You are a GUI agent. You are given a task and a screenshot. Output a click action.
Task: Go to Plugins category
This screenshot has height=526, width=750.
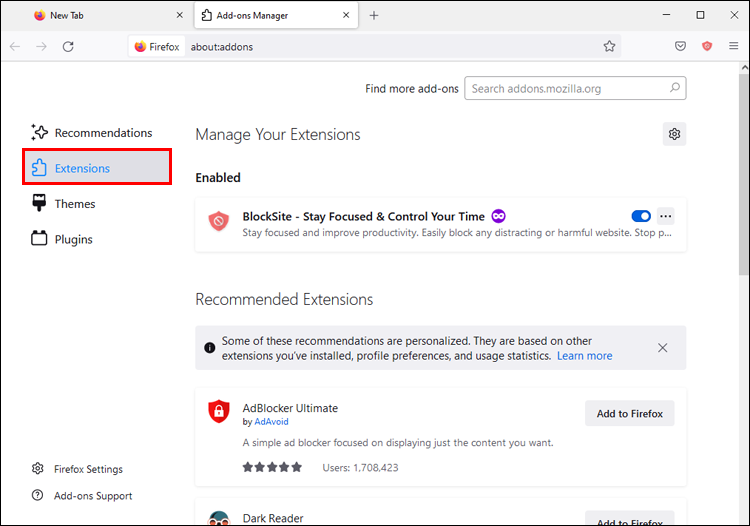(x=73, y=239)
